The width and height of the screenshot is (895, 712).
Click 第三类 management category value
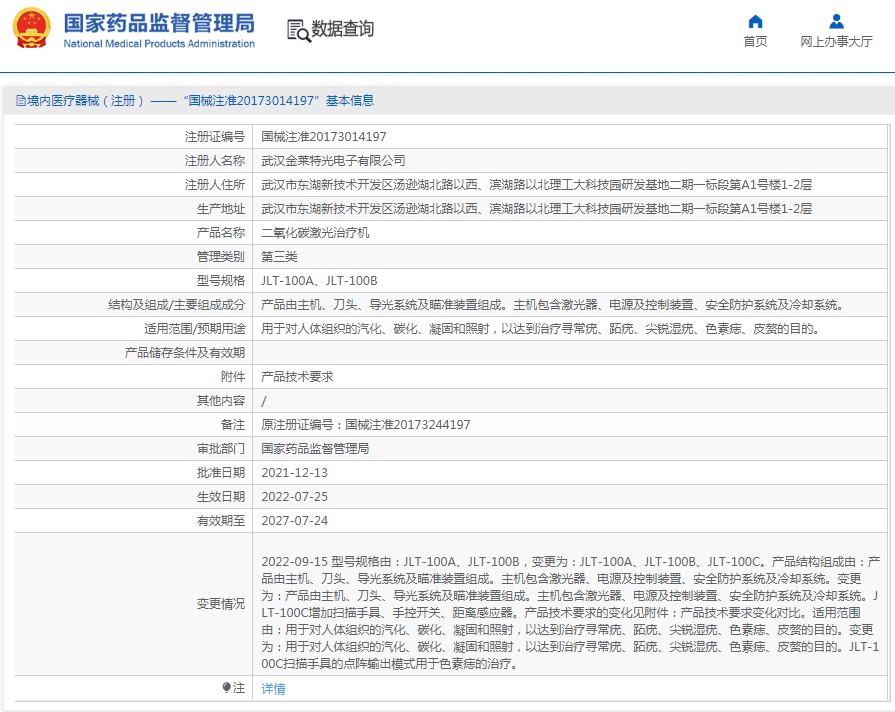pyautogui.click(x=279, y=257)
